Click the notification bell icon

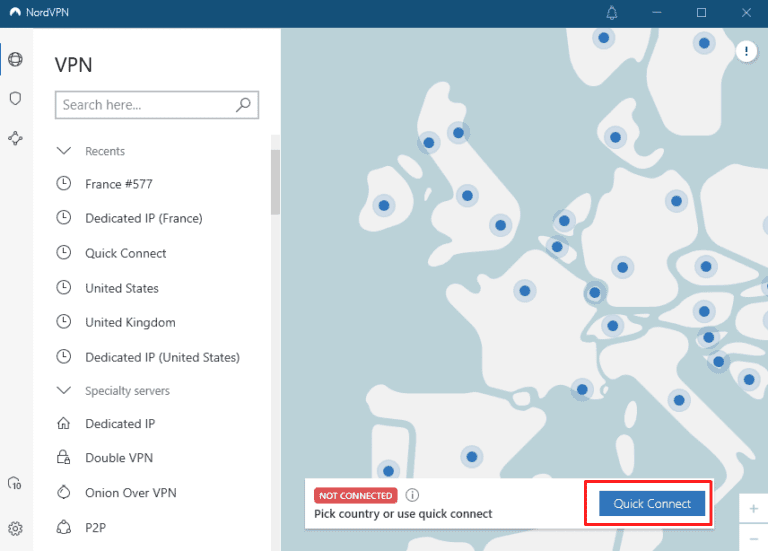[x=612, y=13]
